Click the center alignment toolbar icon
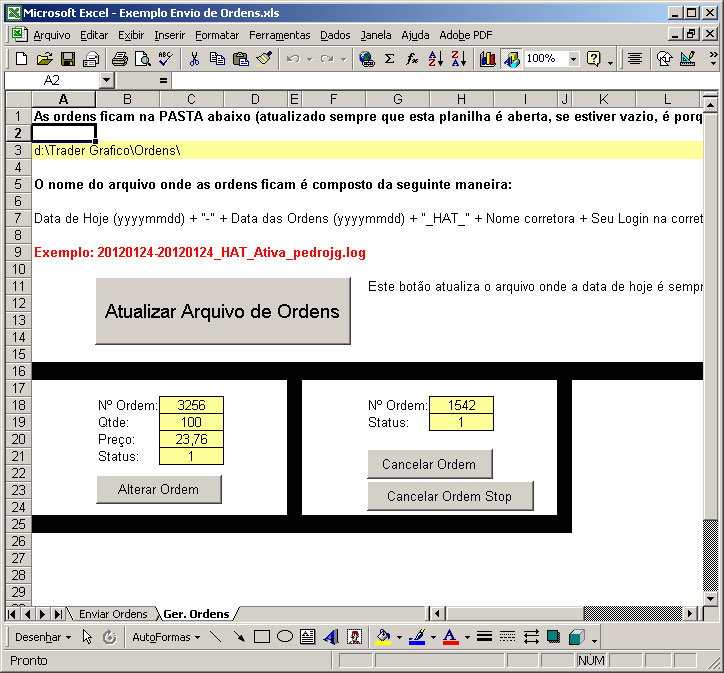This screenshot has height=673, width=724. click(x=635, y=59)
